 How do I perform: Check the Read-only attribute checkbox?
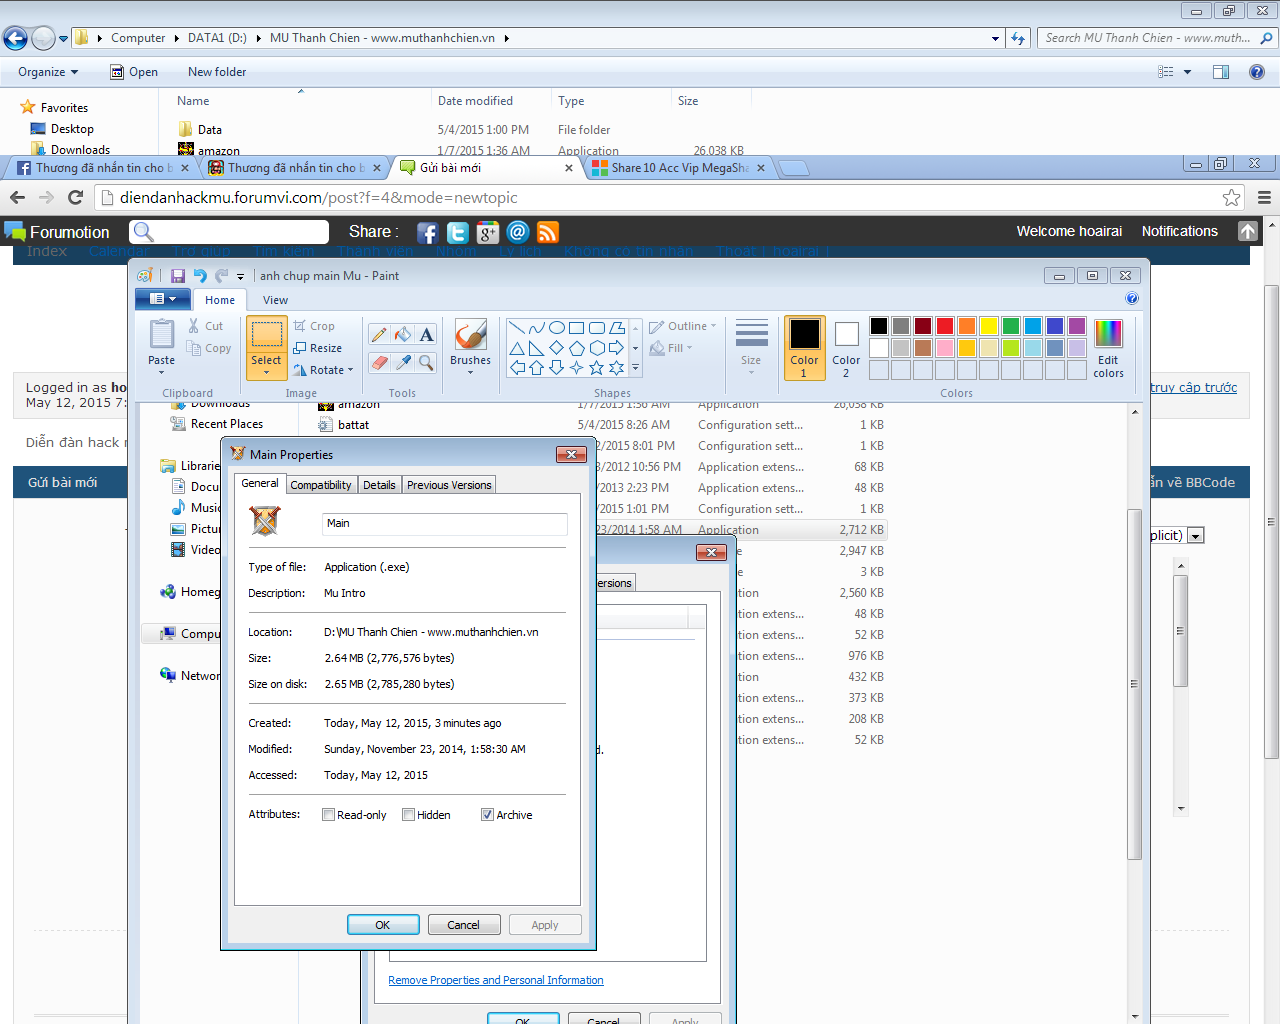(x=328, y=815)
